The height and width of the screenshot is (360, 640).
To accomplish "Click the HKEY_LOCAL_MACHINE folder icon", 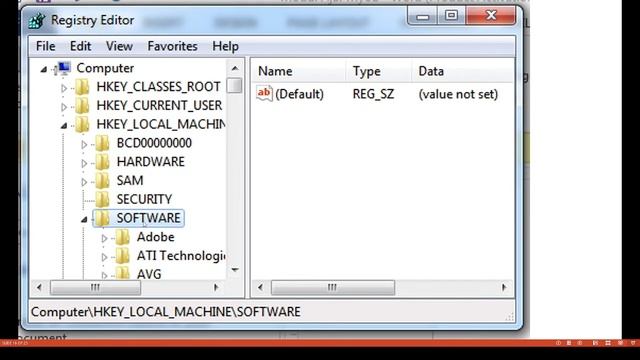I will click(x=82, y=124).
